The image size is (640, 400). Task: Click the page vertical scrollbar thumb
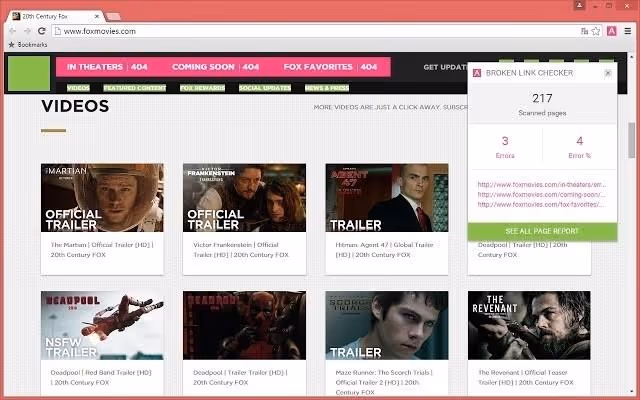[632, 140]
